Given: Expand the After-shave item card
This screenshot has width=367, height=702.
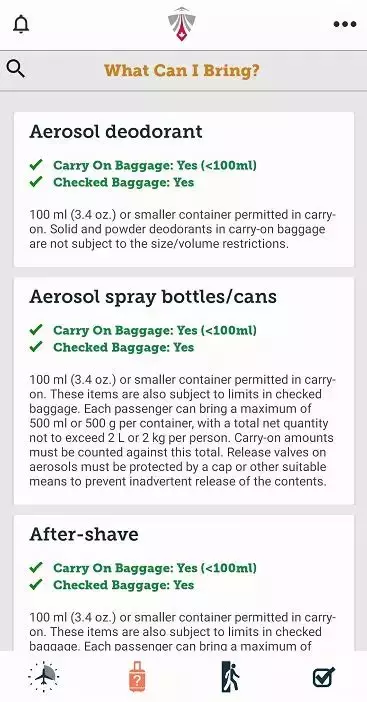Looking at the screenshot, I should (x=184, y=583).
